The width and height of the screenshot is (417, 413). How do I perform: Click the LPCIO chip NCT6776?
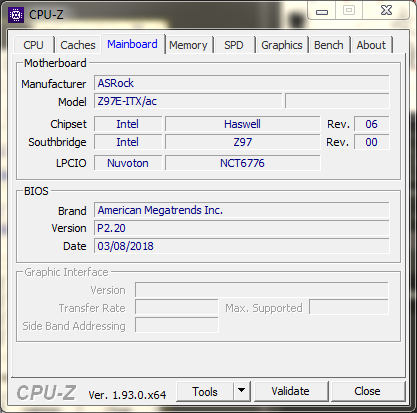pos(242,163)
